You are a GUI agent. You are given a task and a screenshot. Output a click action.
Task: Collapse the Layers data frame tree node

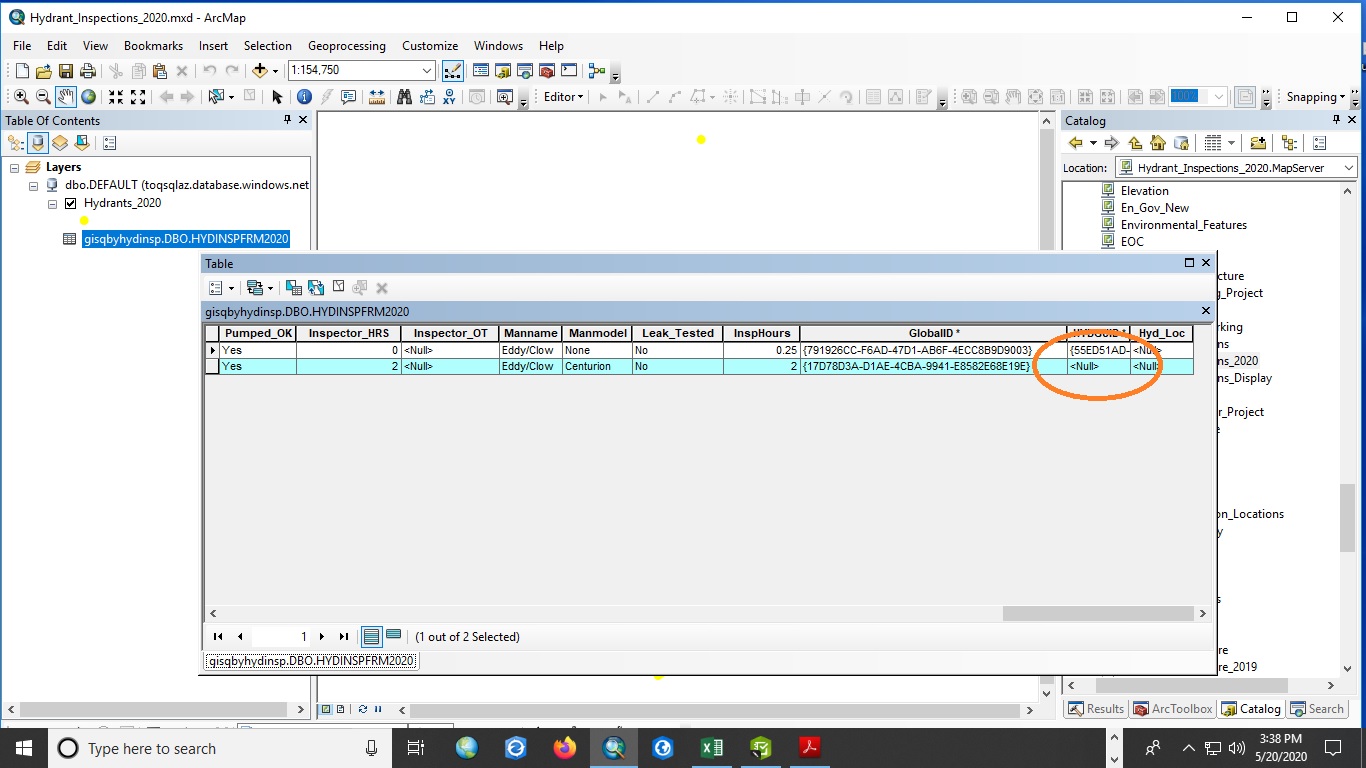pos(15,168)
